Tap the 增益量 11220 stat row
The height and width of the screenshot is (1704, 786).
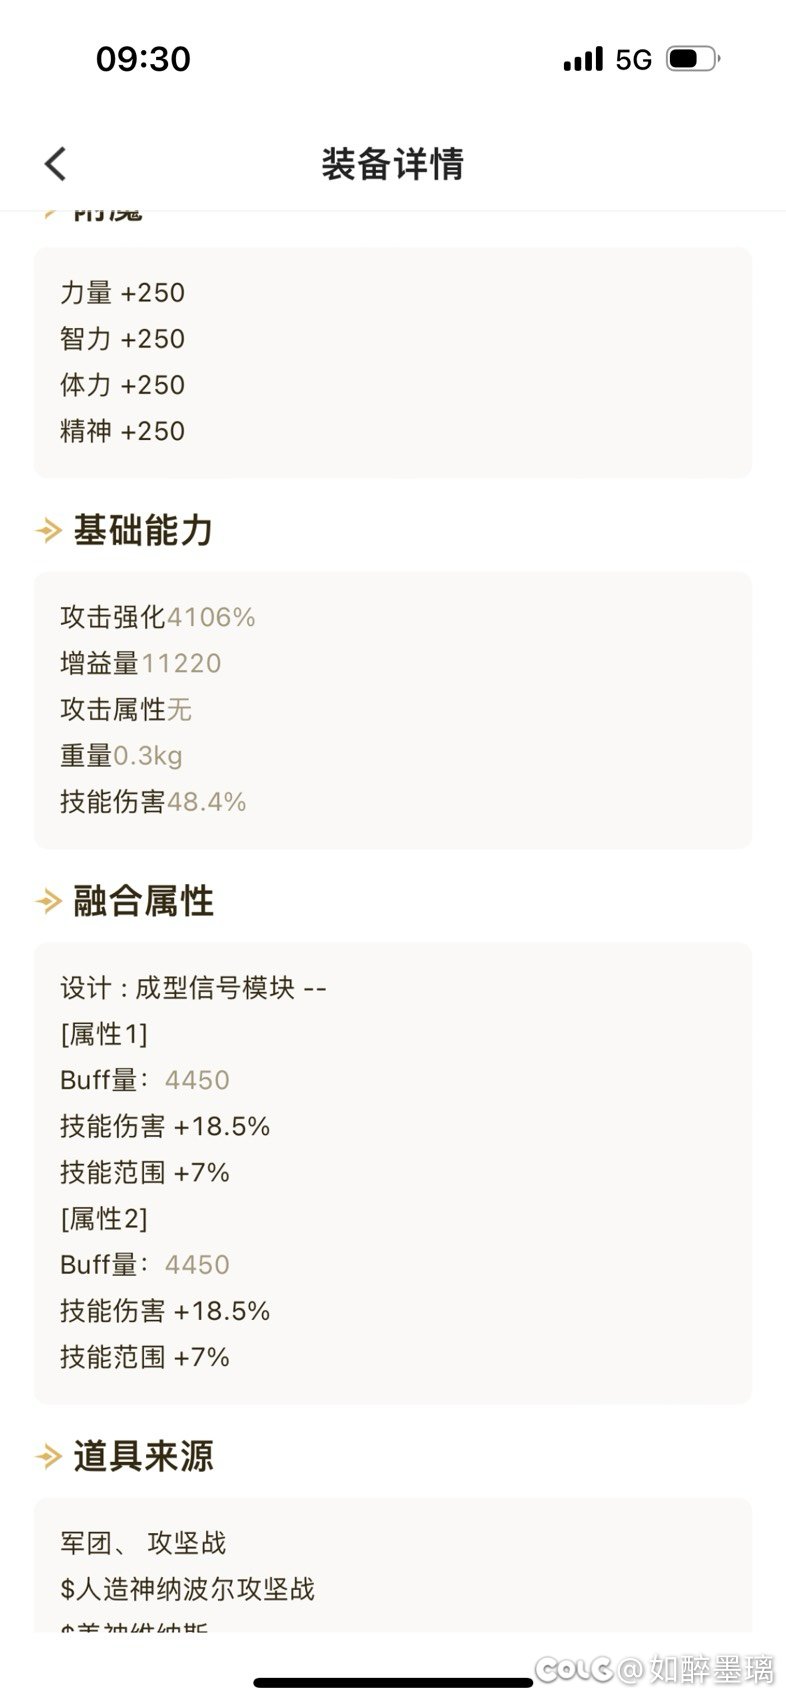pos(140,663)
